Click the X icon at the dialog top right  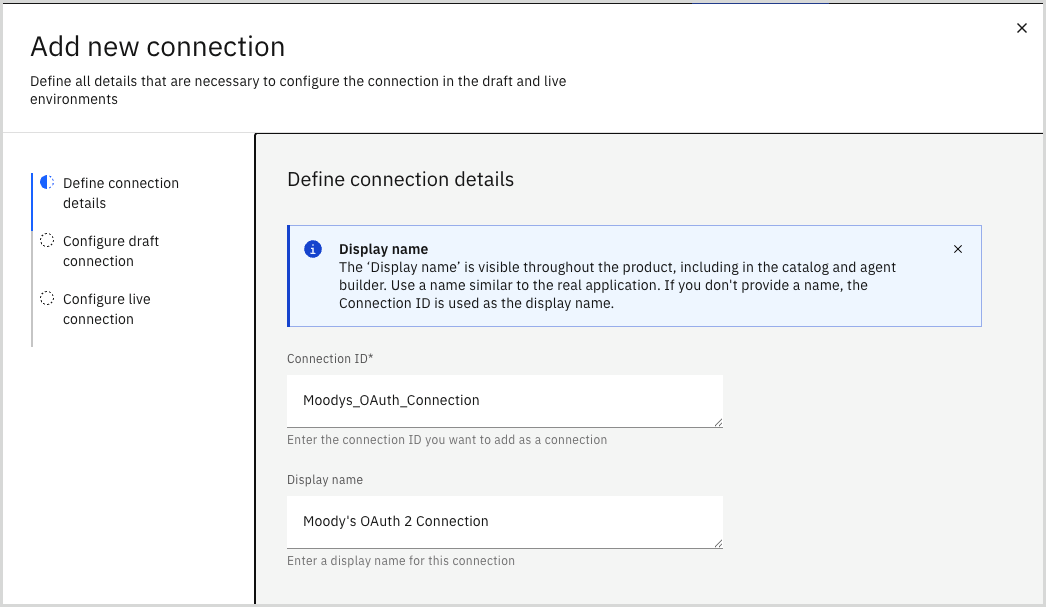tap(1021, 28)
